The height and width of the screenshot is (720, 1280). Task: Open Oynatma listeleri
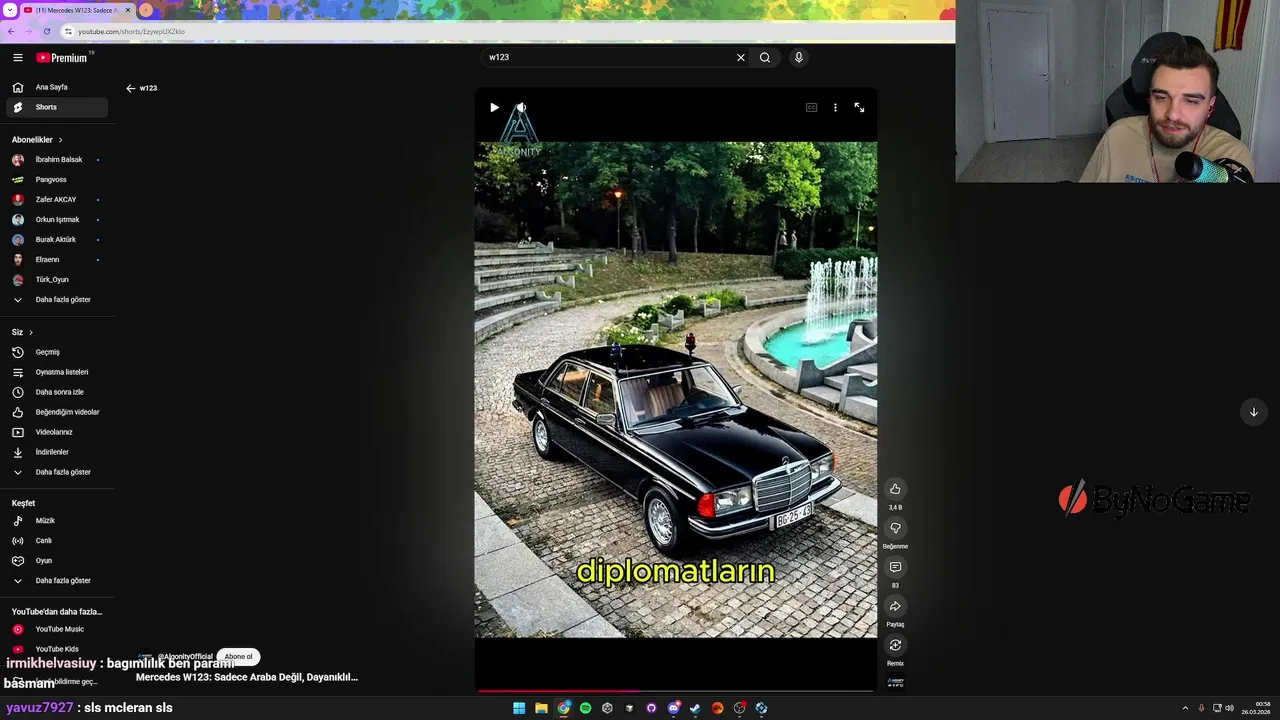[x=57, y=372]
